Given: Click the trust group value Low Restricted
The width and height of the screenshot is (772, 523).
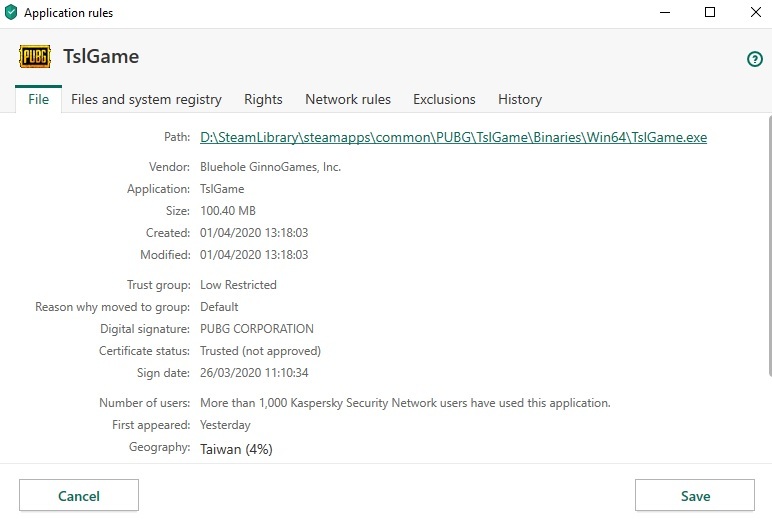Looking at the screenshot, I should 238,285.
